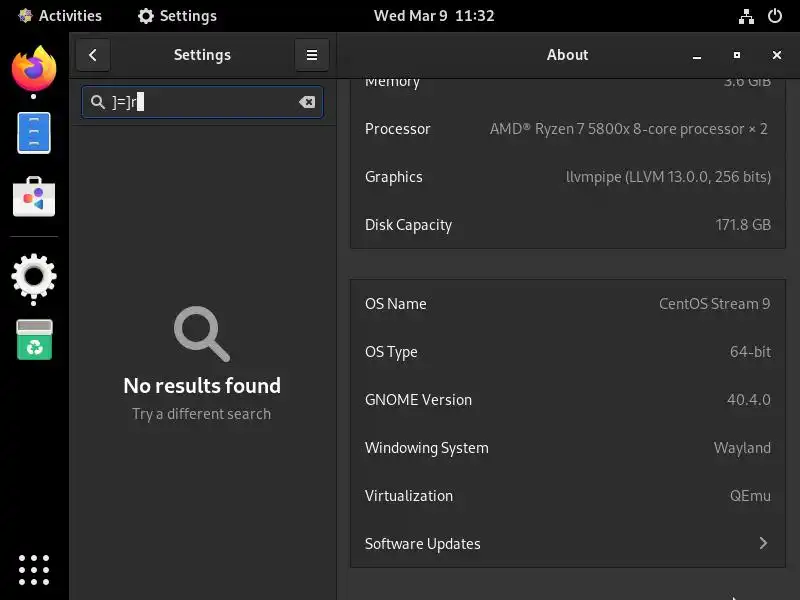
Task: Select the Virtualization label
Action: coord(409,495)
